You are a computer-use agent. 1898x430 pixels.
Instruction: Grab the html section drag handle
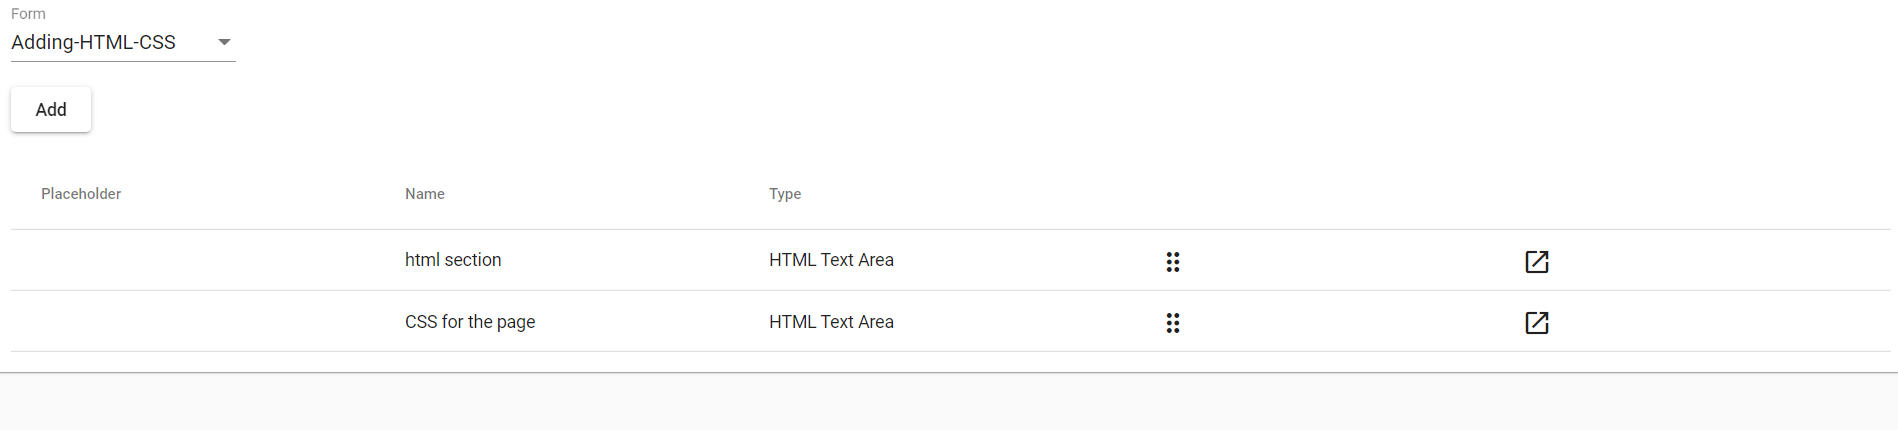click(x=1173, y=261)
